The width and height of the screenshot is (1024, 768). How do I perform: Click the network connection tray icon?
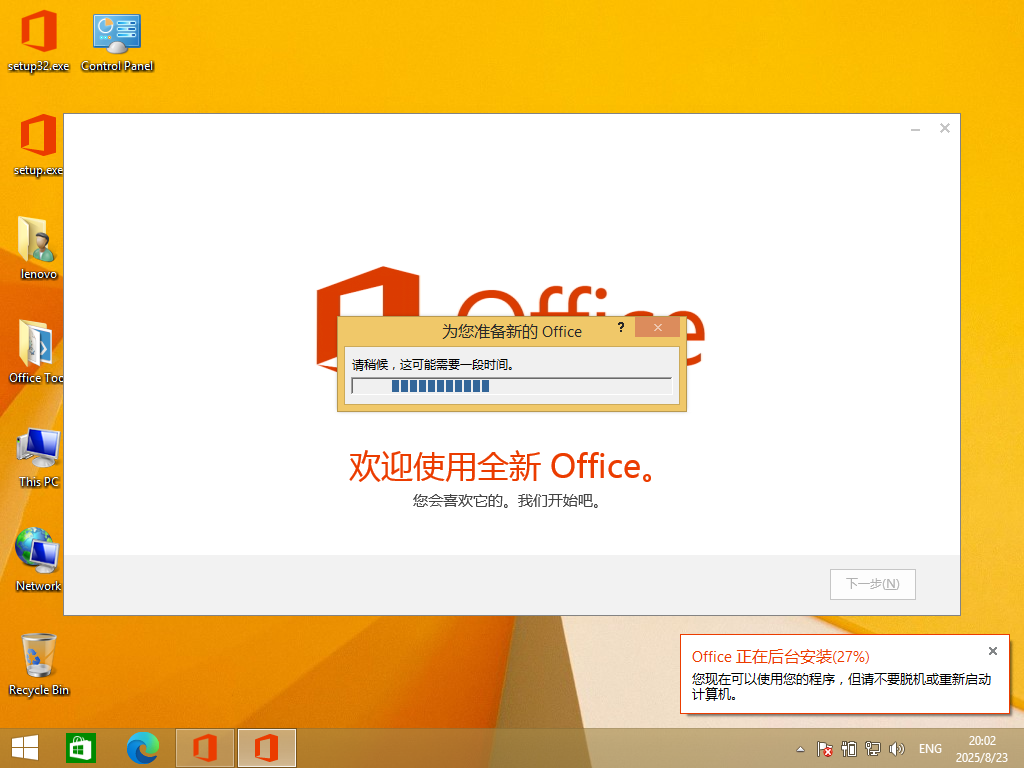tap(873, 748)
